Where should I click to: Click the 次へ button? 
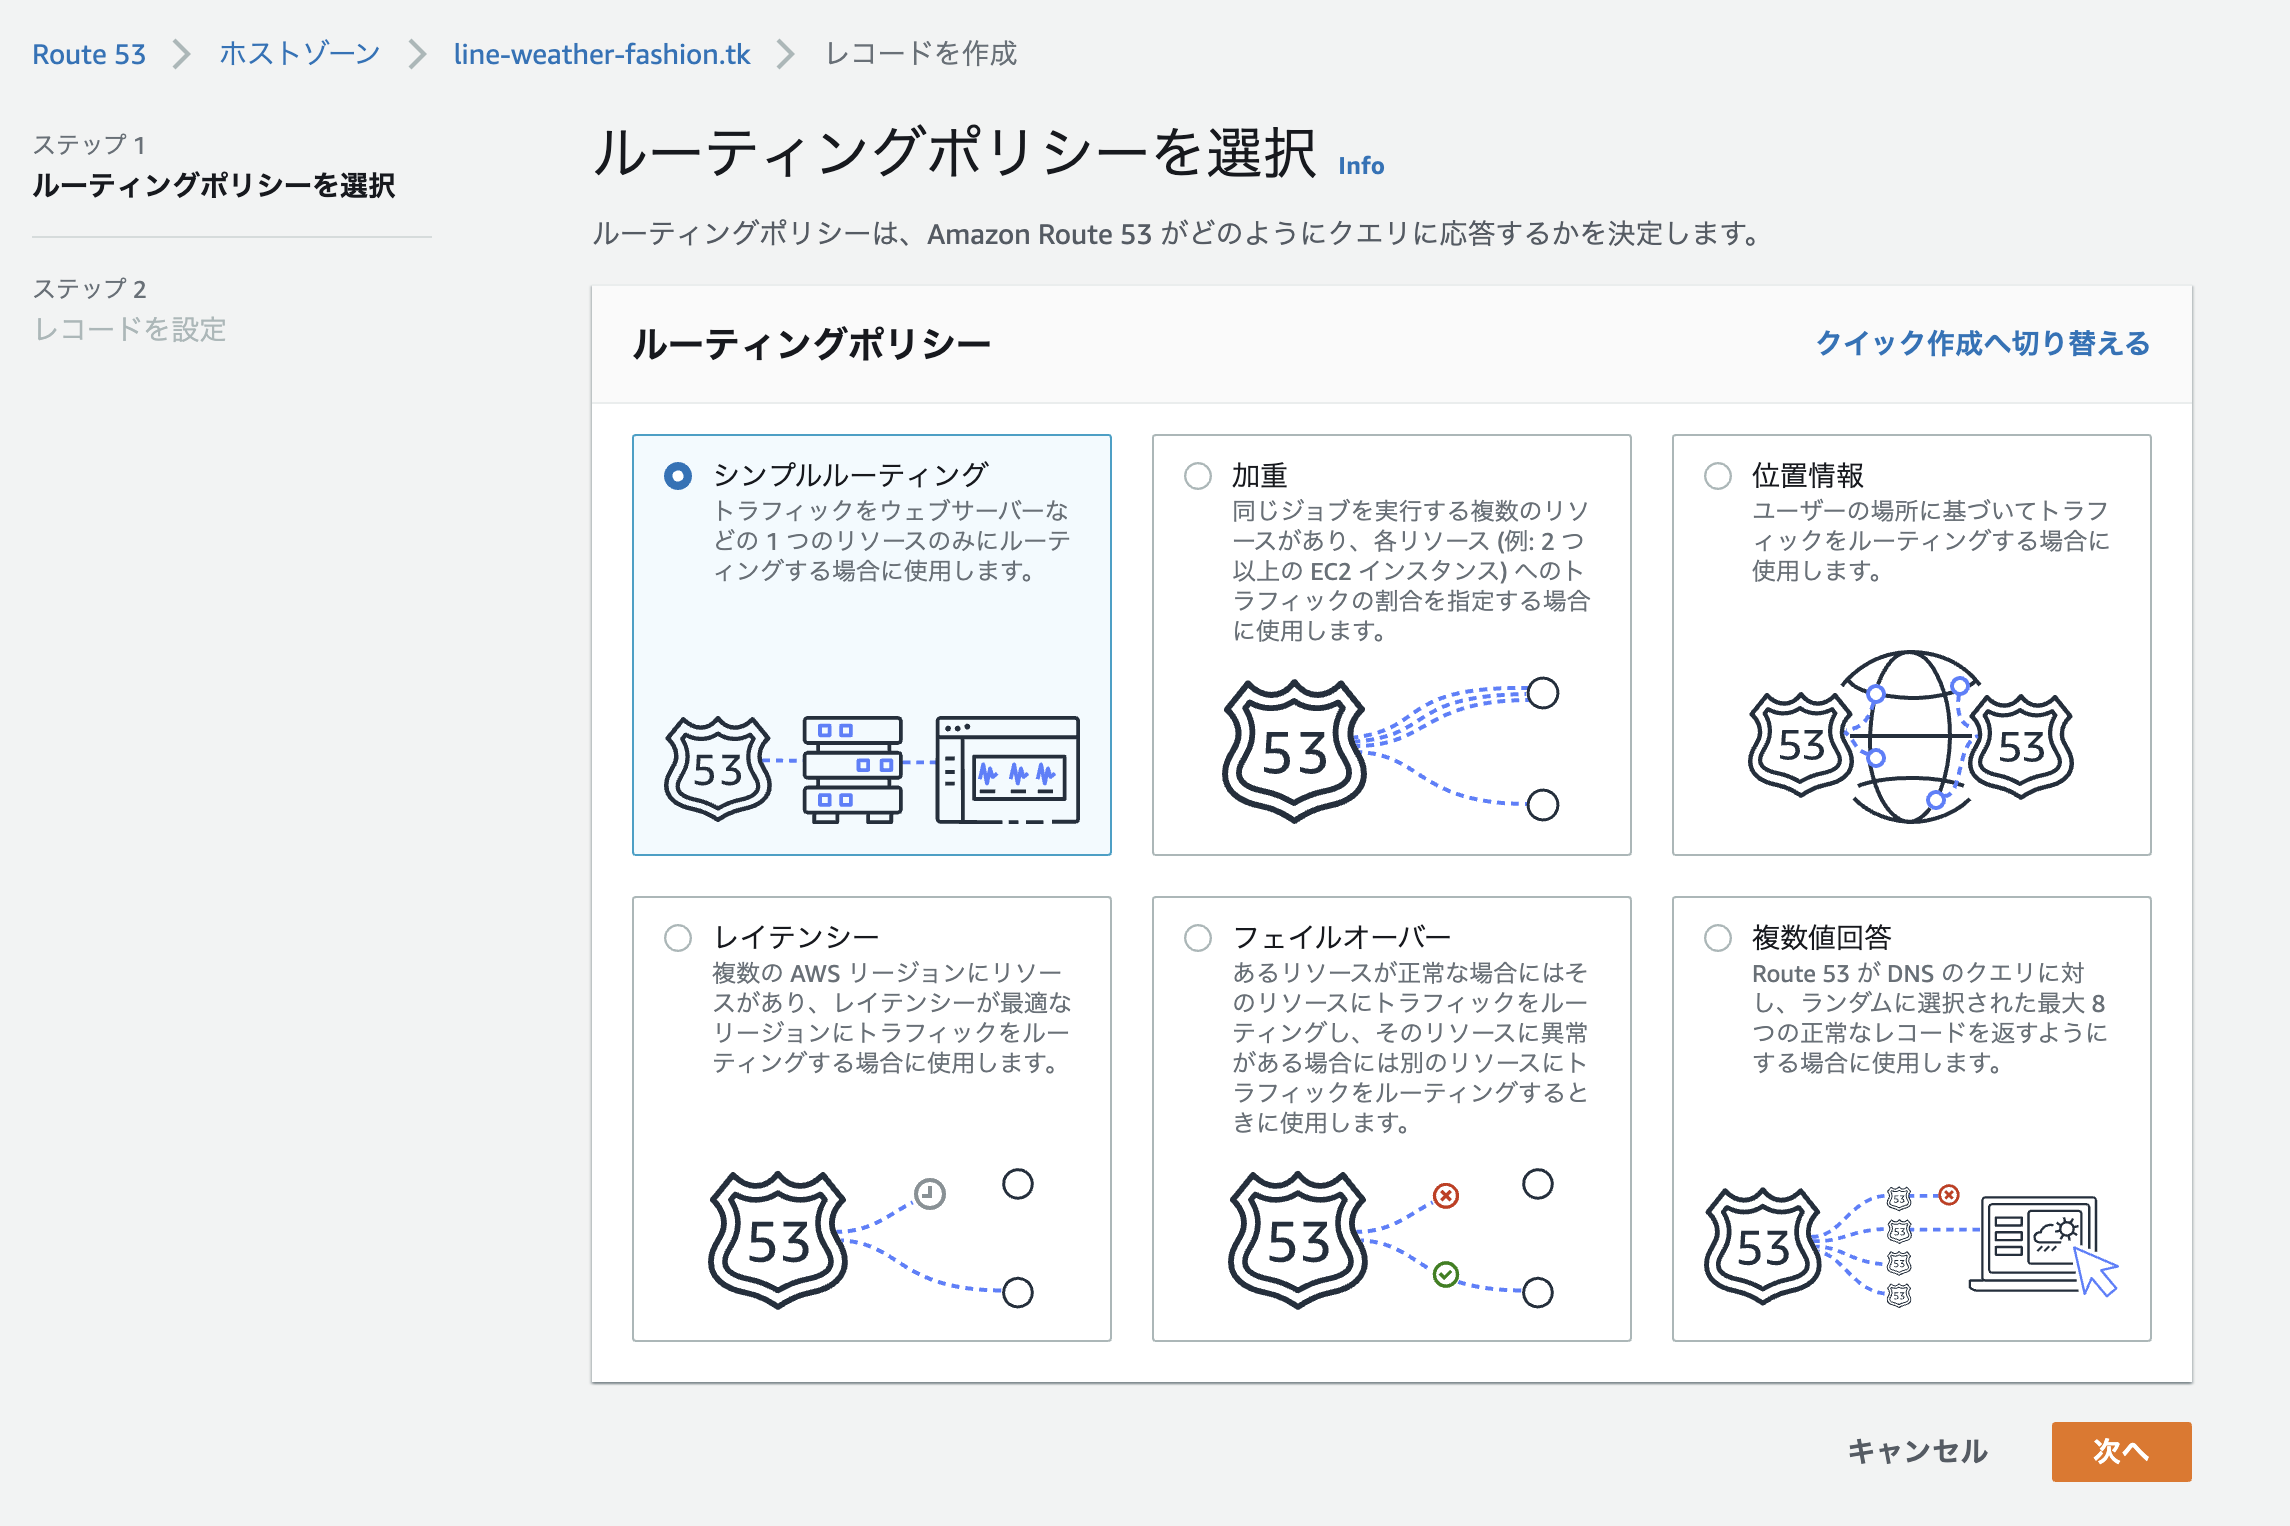[2120, 1451]
